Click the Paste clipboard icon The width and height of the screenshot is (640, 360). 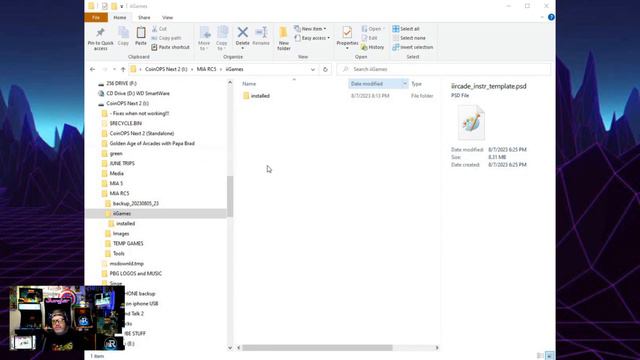pos(141,33)
